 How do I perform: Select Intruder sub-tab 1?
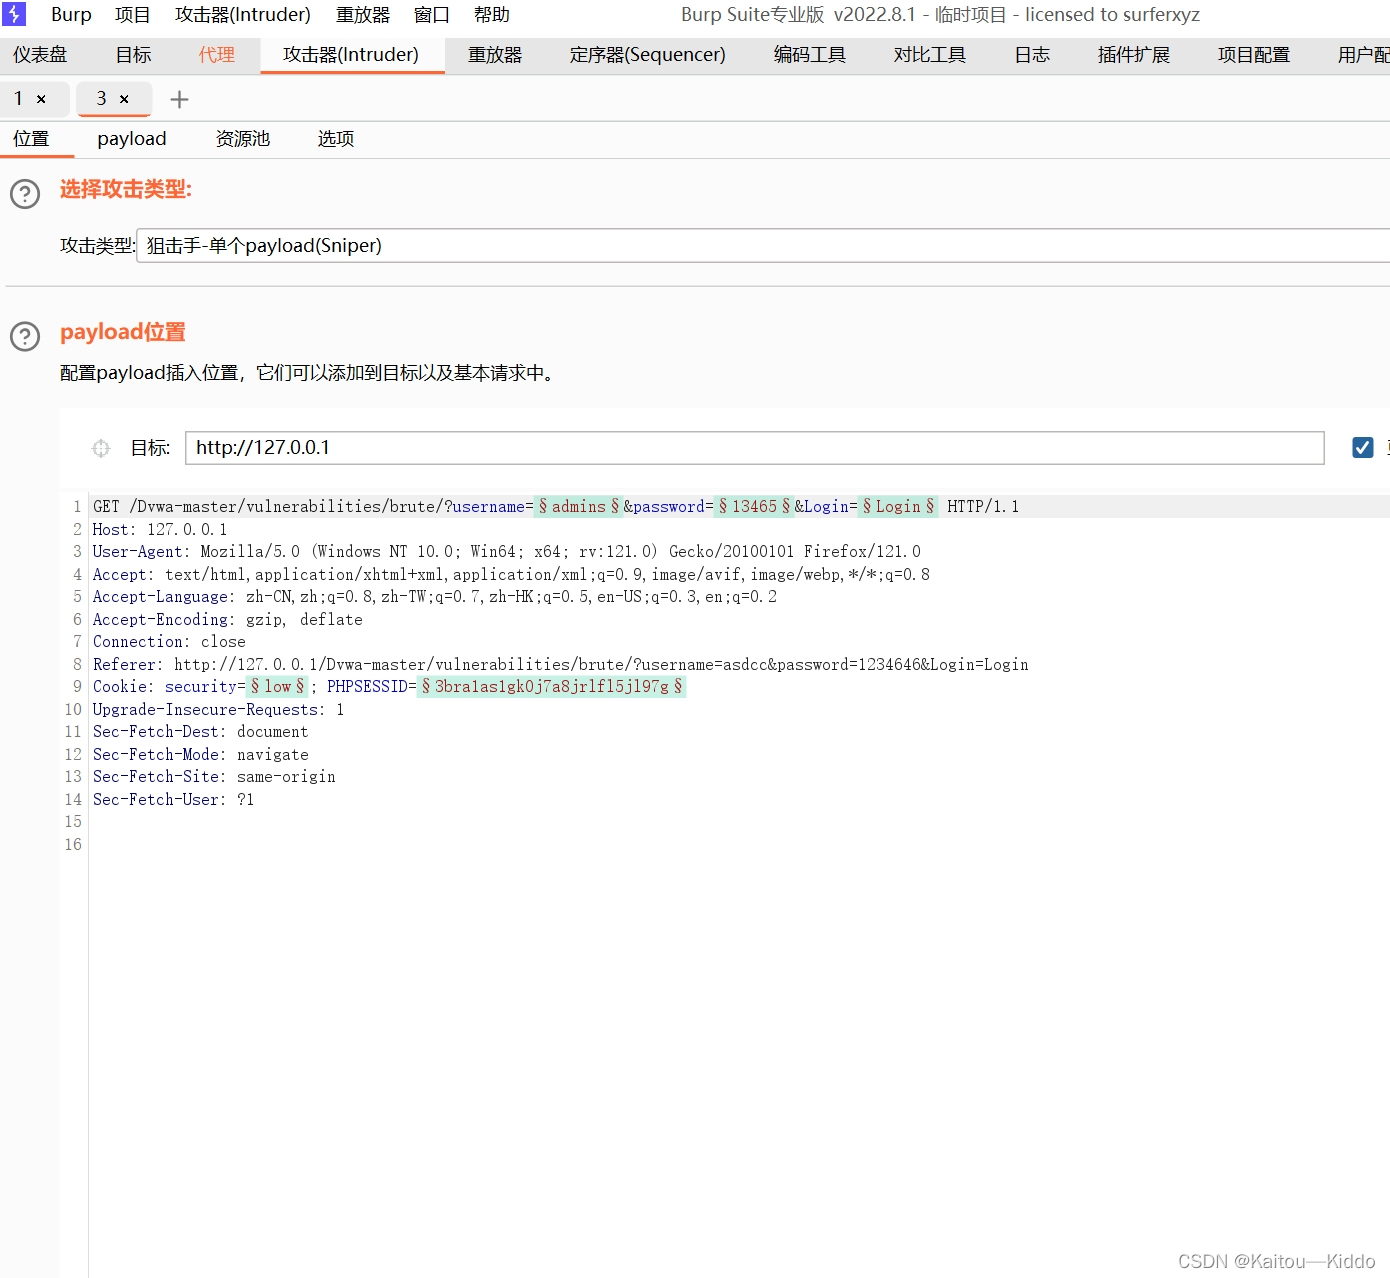pyautogui.click(x=18, y=99)
